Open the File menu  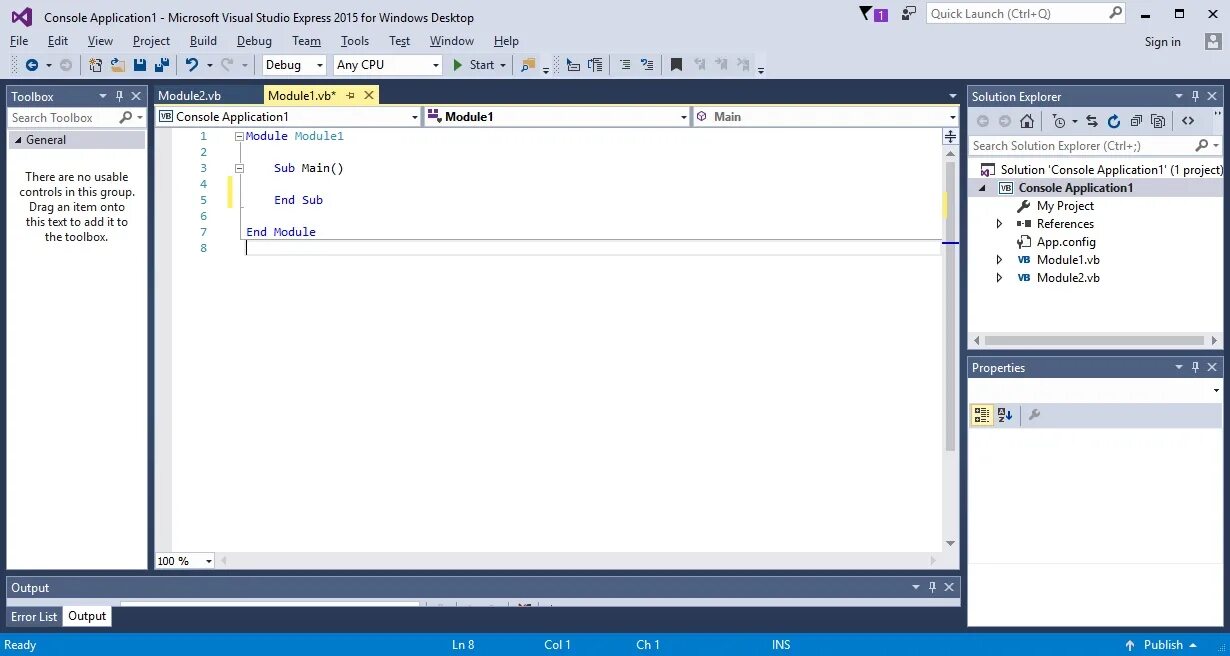coord(19,41)
